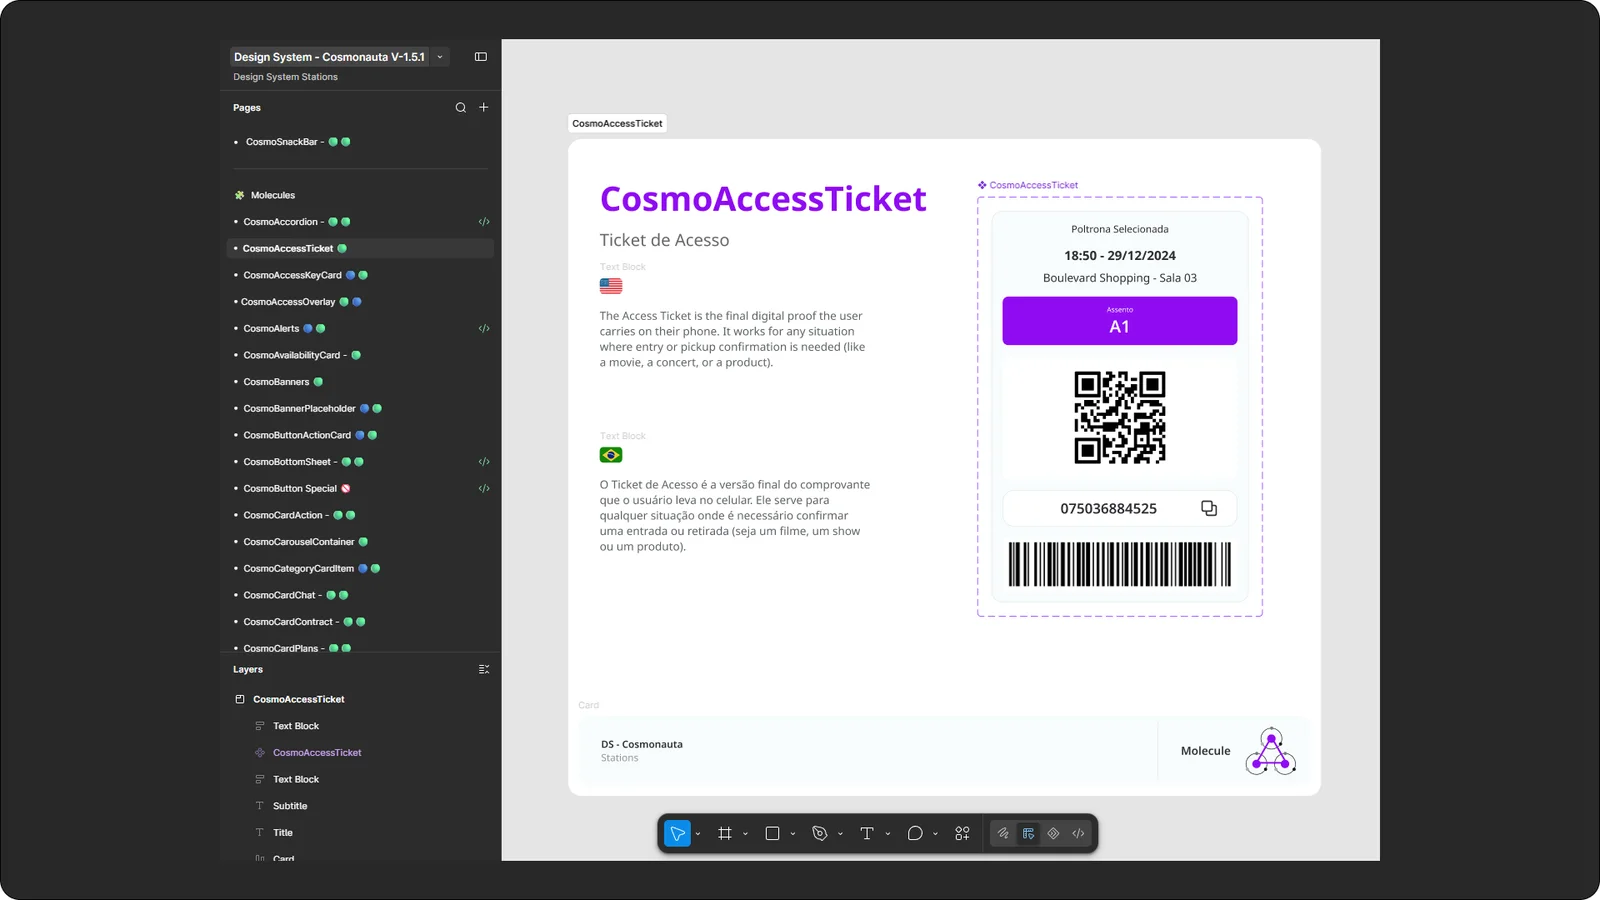This screenshot has width=1600, height=900.
Task: Add a new page with plus icon
Action: pyautogui.click(x=484, y=107)
